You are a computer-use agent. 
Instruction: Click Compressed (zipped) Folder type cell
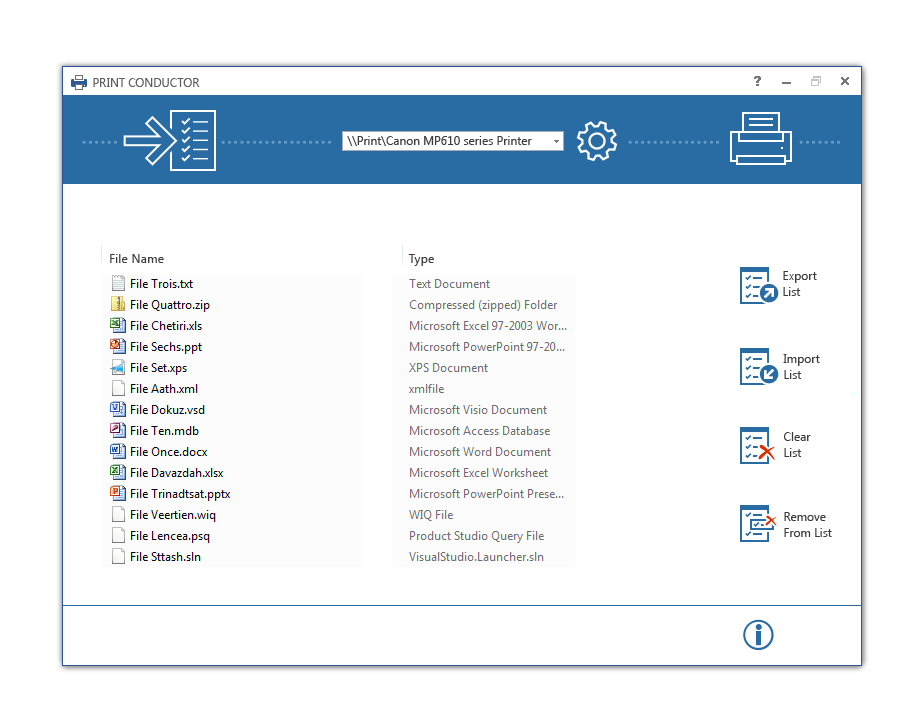[483, 305]
